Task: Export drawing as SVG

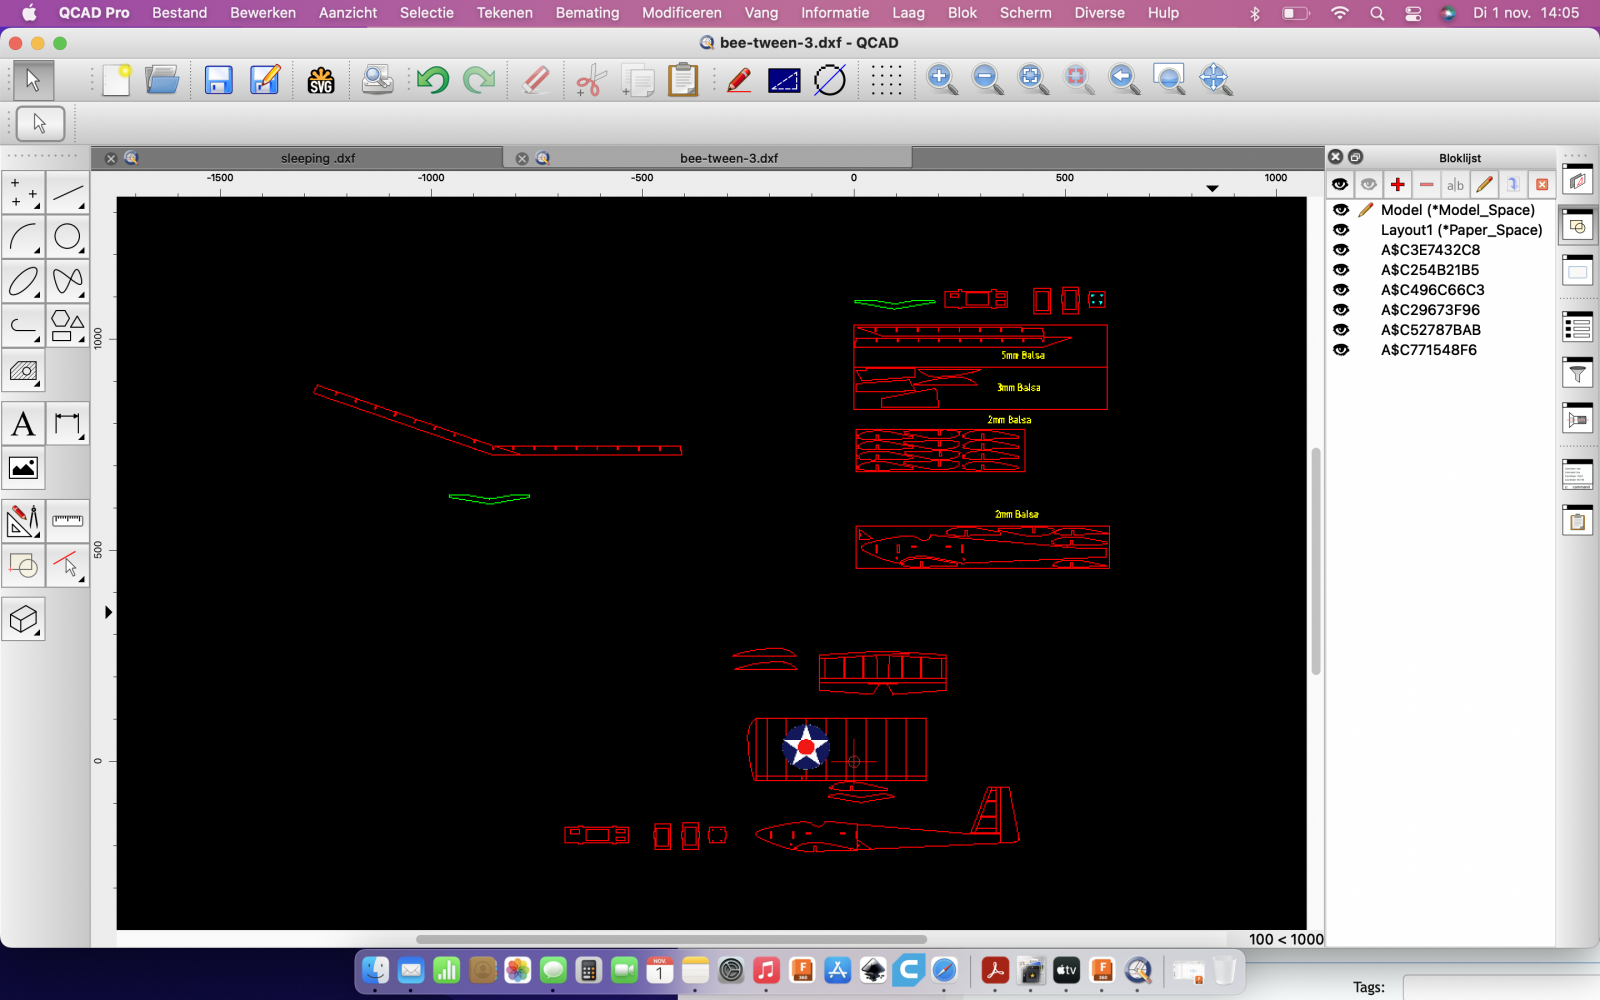Action: [321, 80]
